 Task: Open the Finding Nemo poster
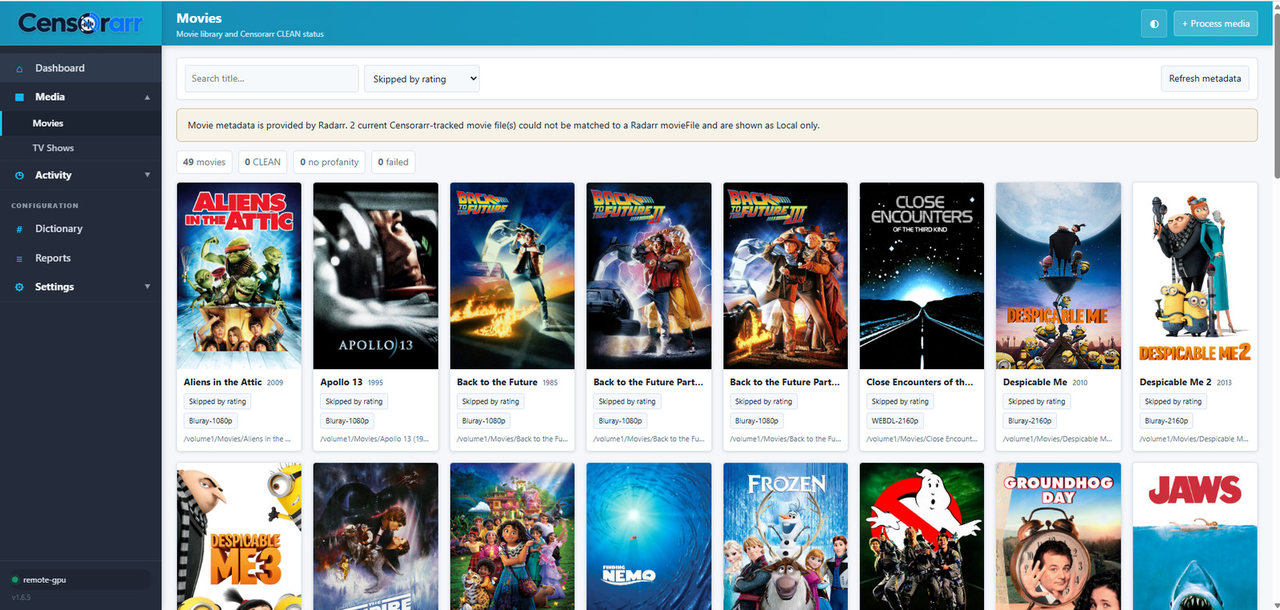(x=649, y=536)
